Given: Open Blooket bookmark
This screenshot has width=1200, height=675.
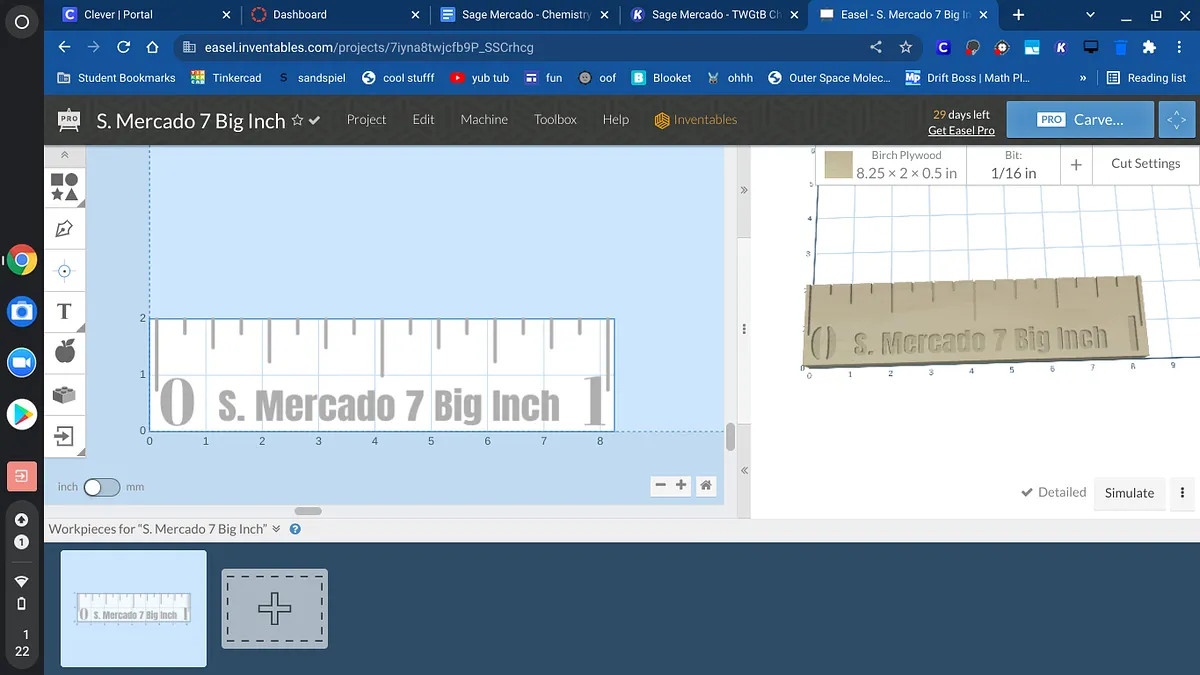Looking at the screenshot, I should [x=661, y=78].
